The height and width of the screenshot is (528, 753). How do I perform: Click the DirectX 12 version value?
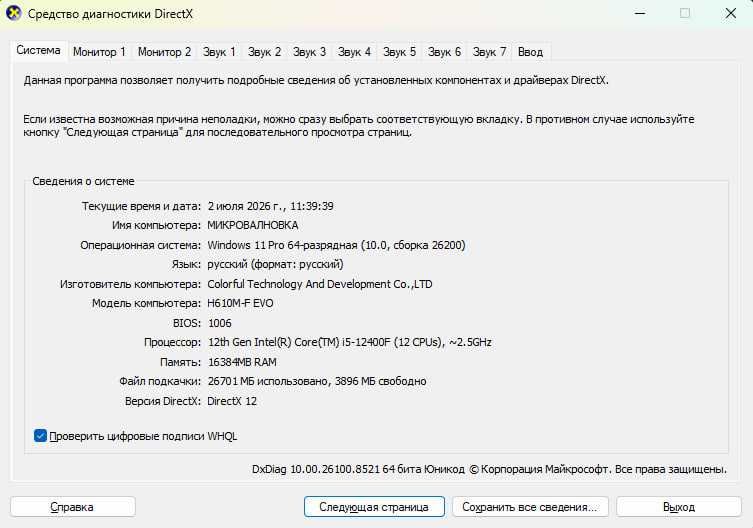(232, 401)
